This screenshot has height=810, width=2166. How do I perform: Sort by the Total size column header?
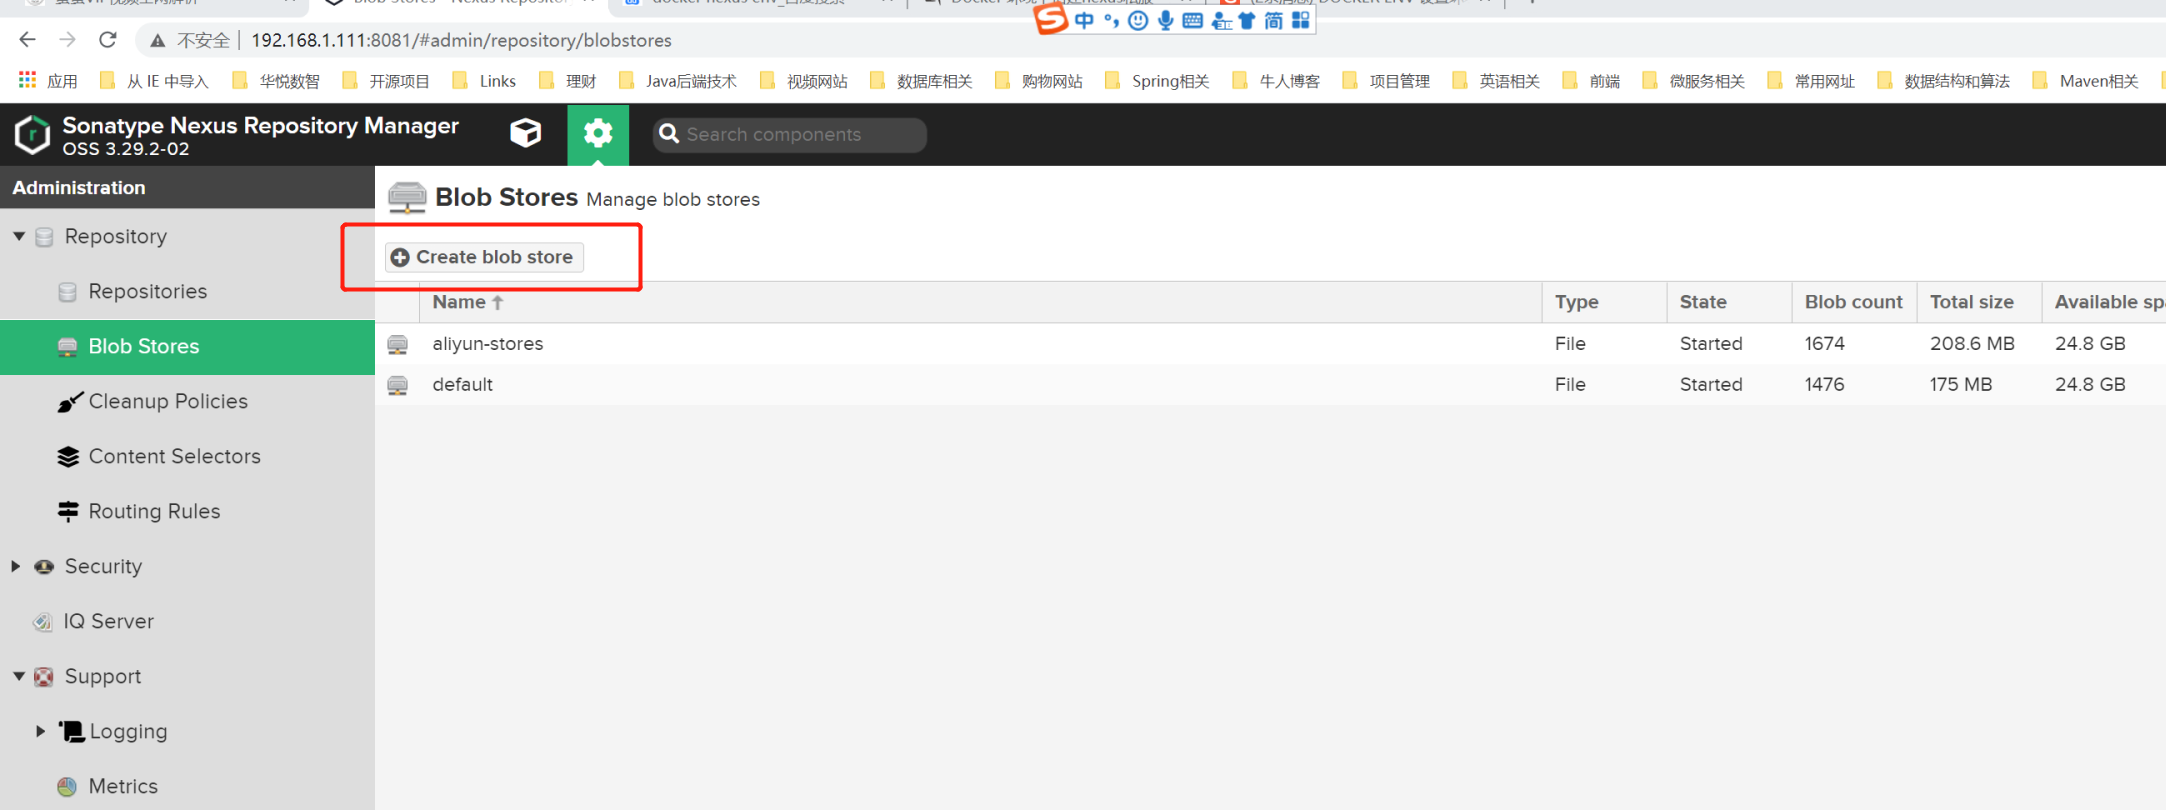click(1980, 302)
